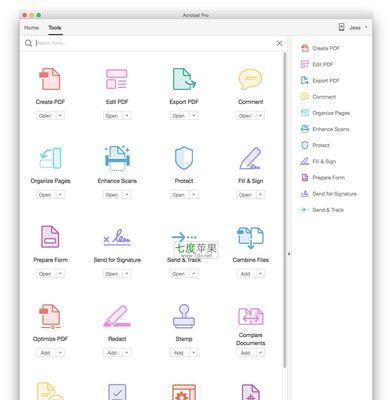Click Open button under Send for Signature

(x=112, y=274)
